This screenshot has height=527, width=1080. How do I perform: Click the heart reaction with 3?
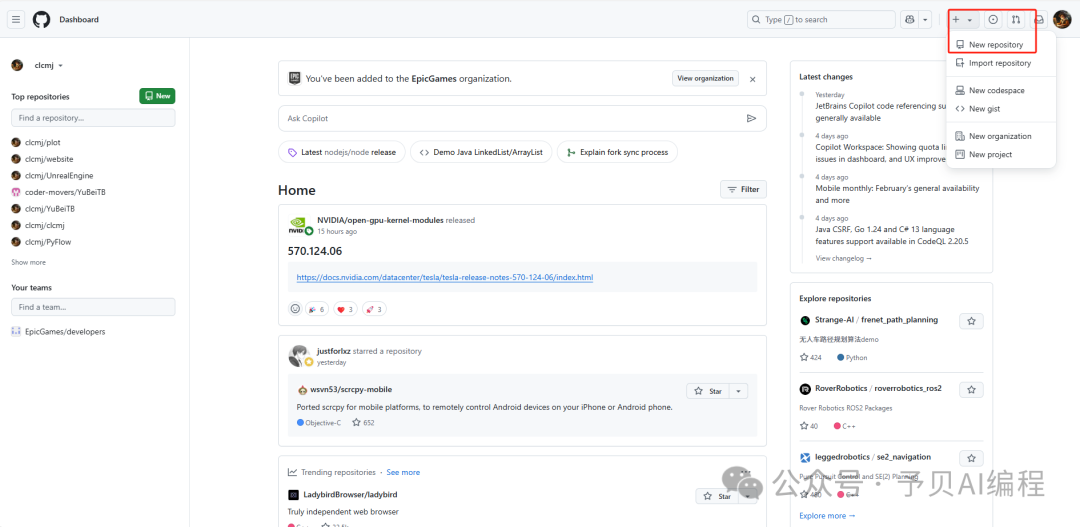pyautogui.click(x=346, y=309)
